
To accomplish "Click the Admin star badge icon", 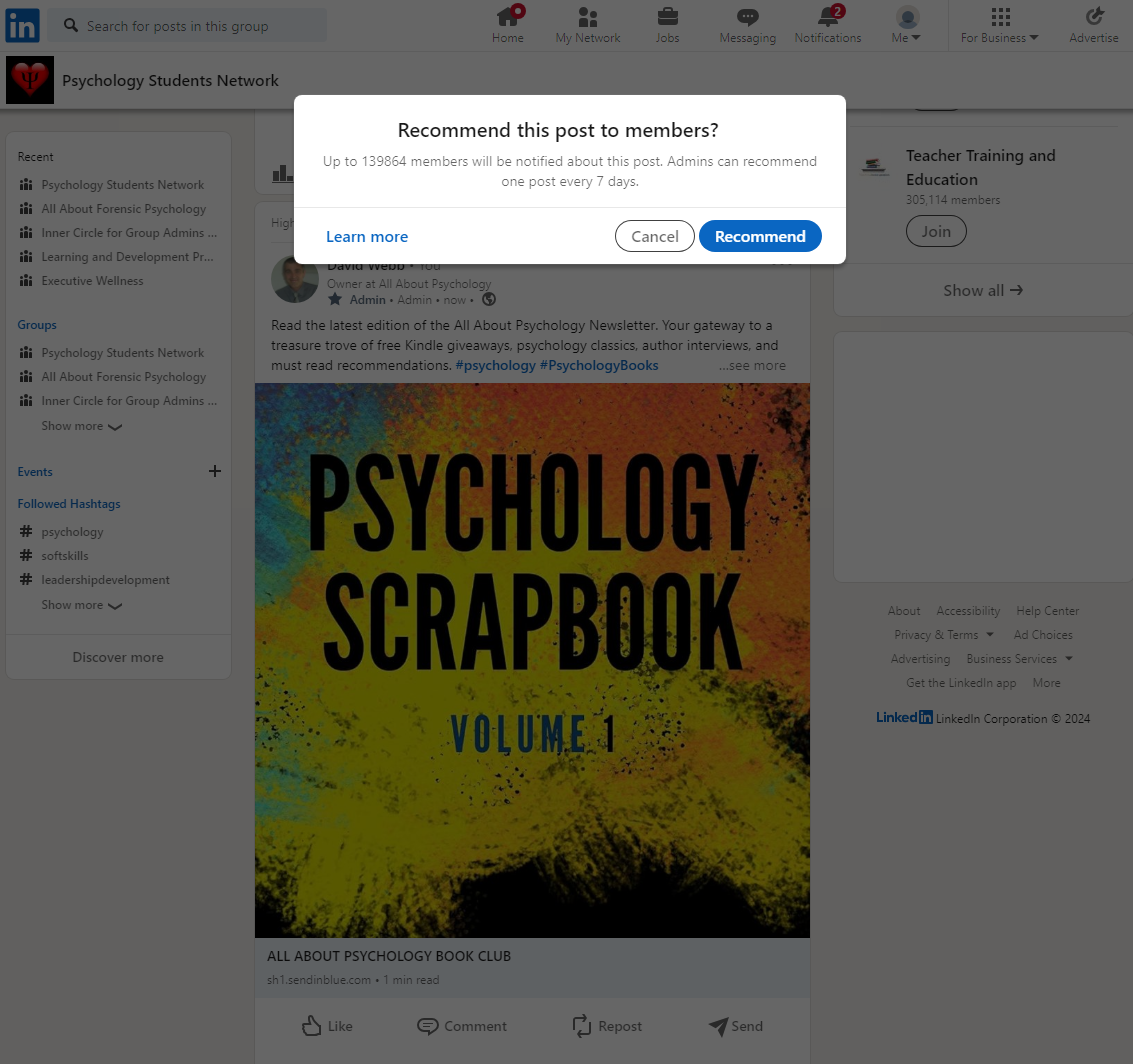I will pos(335,299).
